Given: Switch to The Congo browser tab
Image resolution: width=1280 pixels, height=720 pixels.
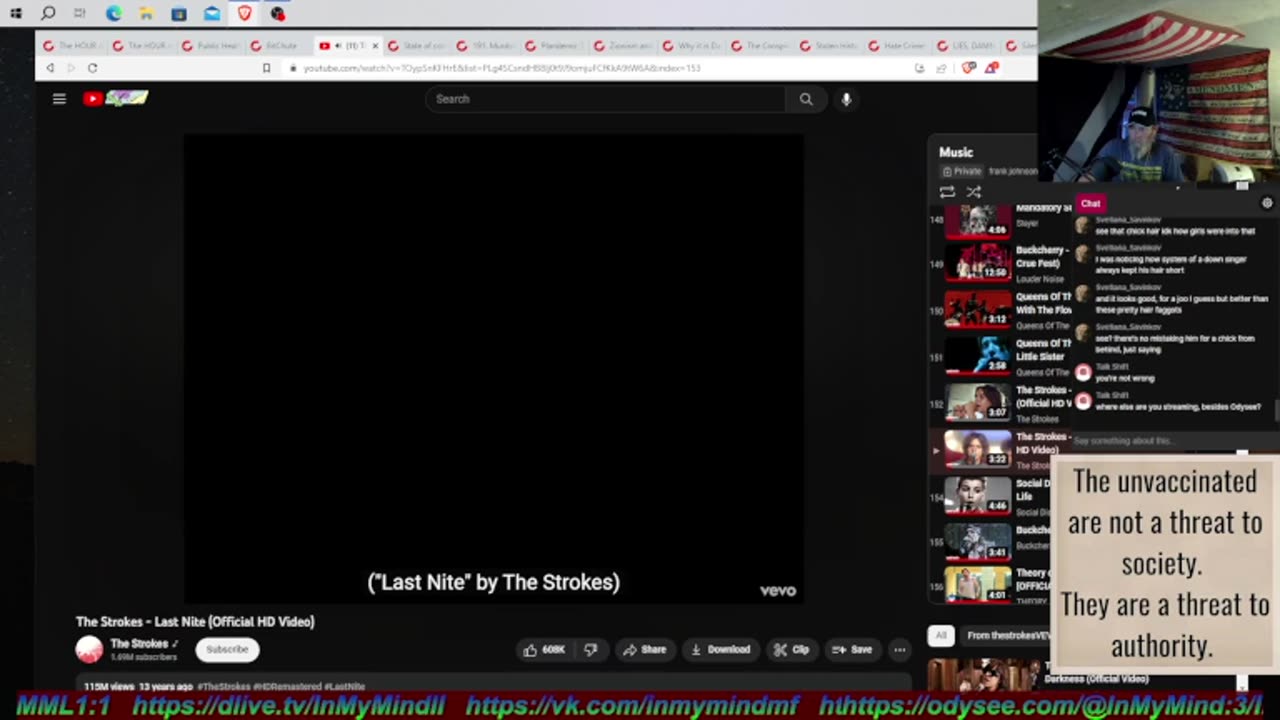Looking at the screenshot, I should [760, 46].
